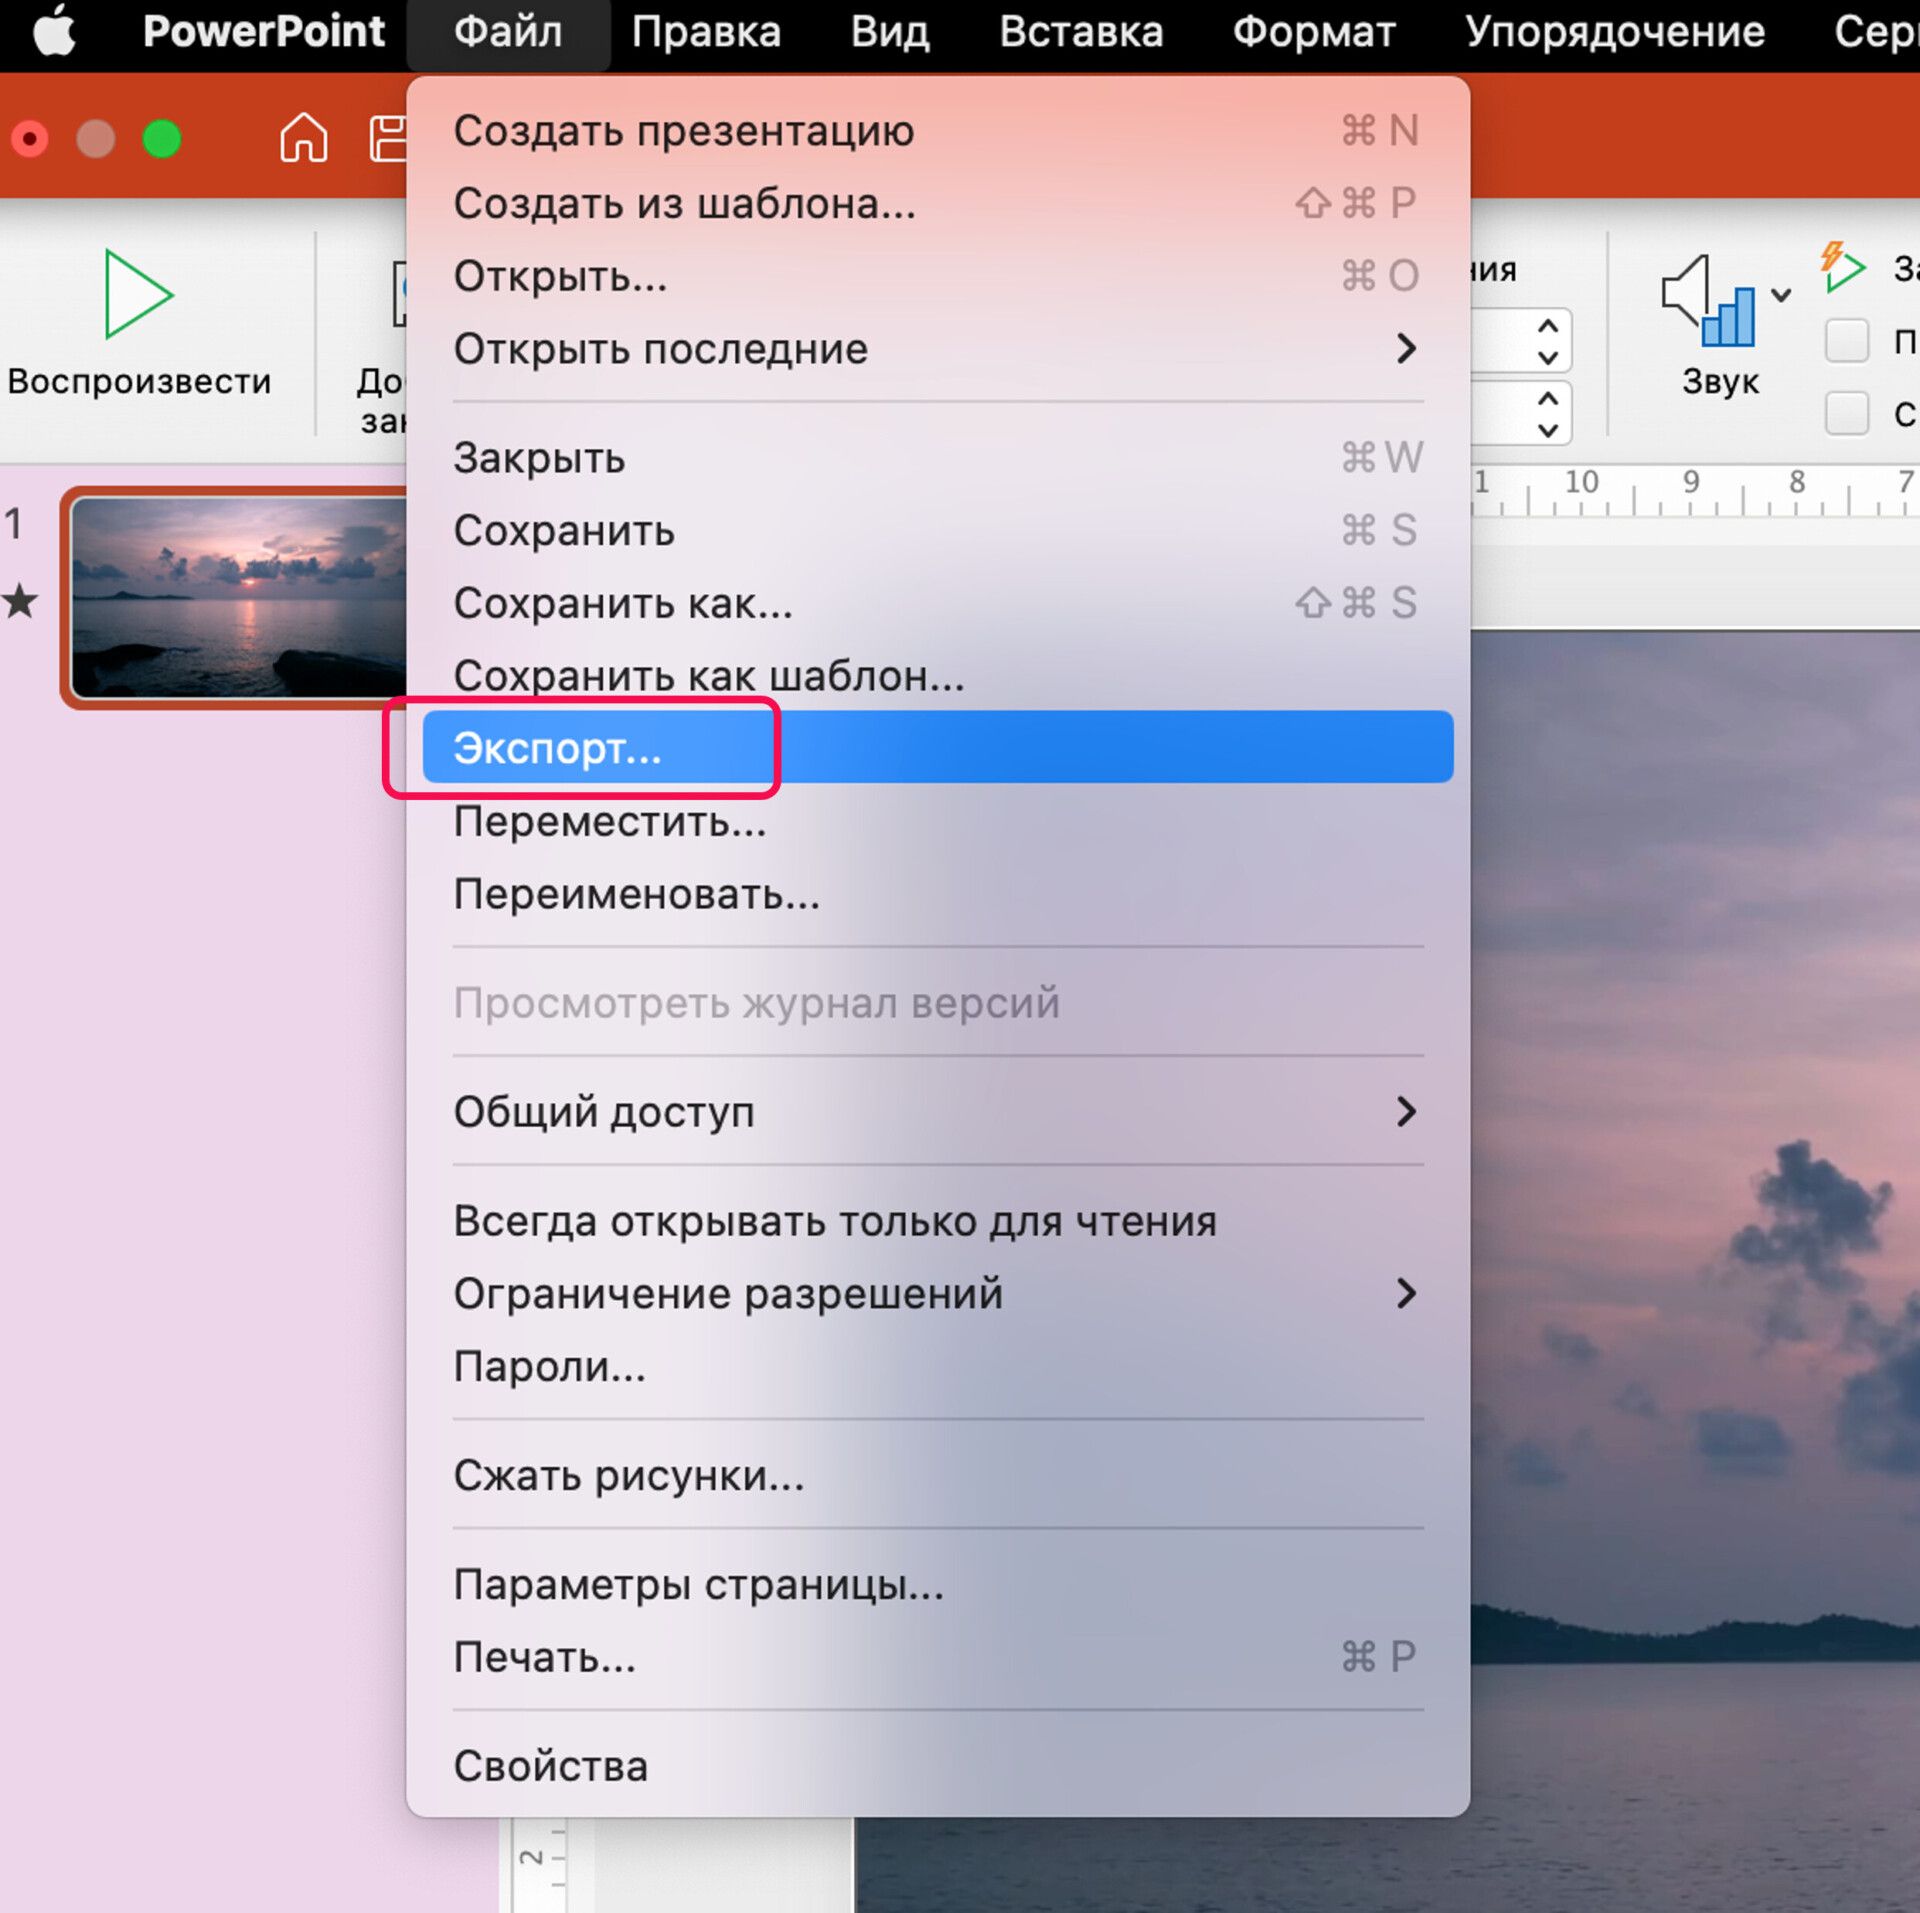Click the animation star beside slide 1

pos(21,602)
